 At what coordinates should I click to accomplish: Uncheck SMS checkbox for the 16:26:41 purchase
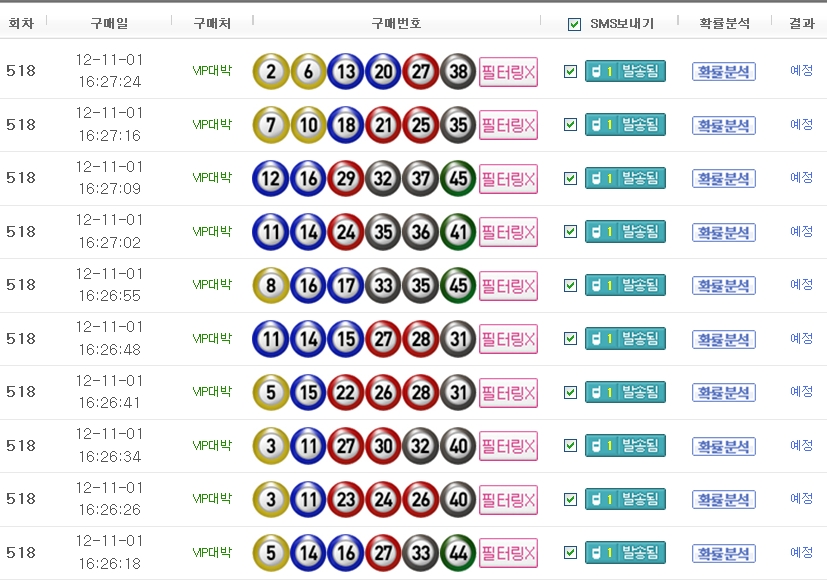click(x=571, y=392)
